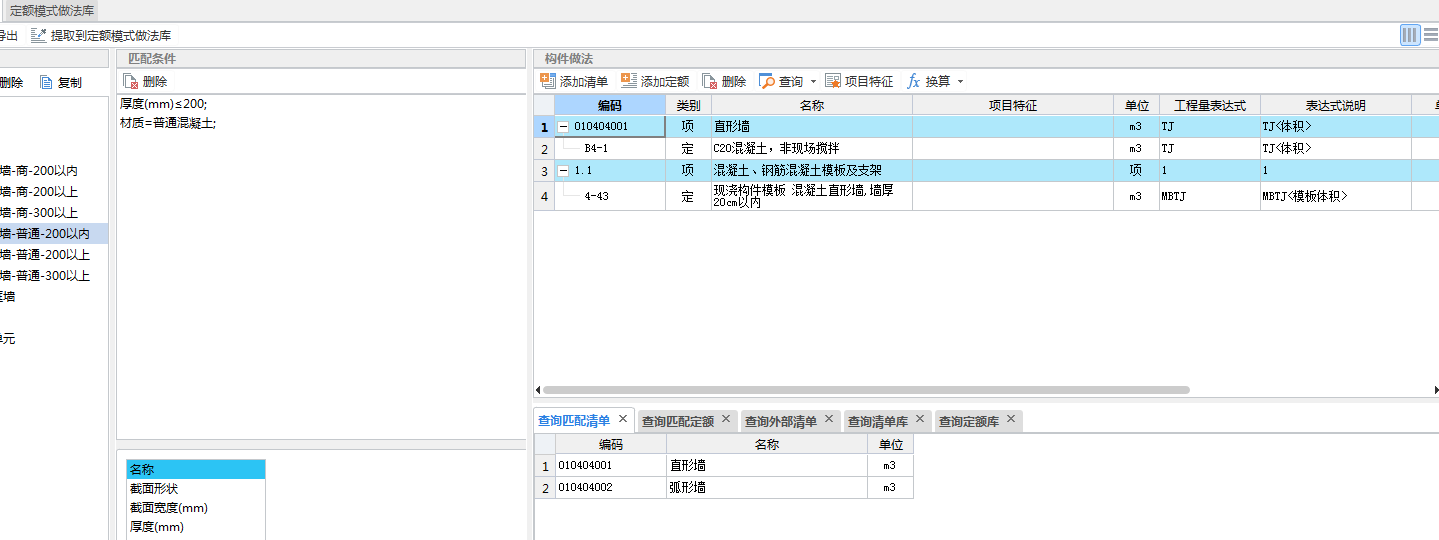Screen dimensions: 1439x540
Task: Click the 工程量表达式 column header
Action: coord(1209,105)
